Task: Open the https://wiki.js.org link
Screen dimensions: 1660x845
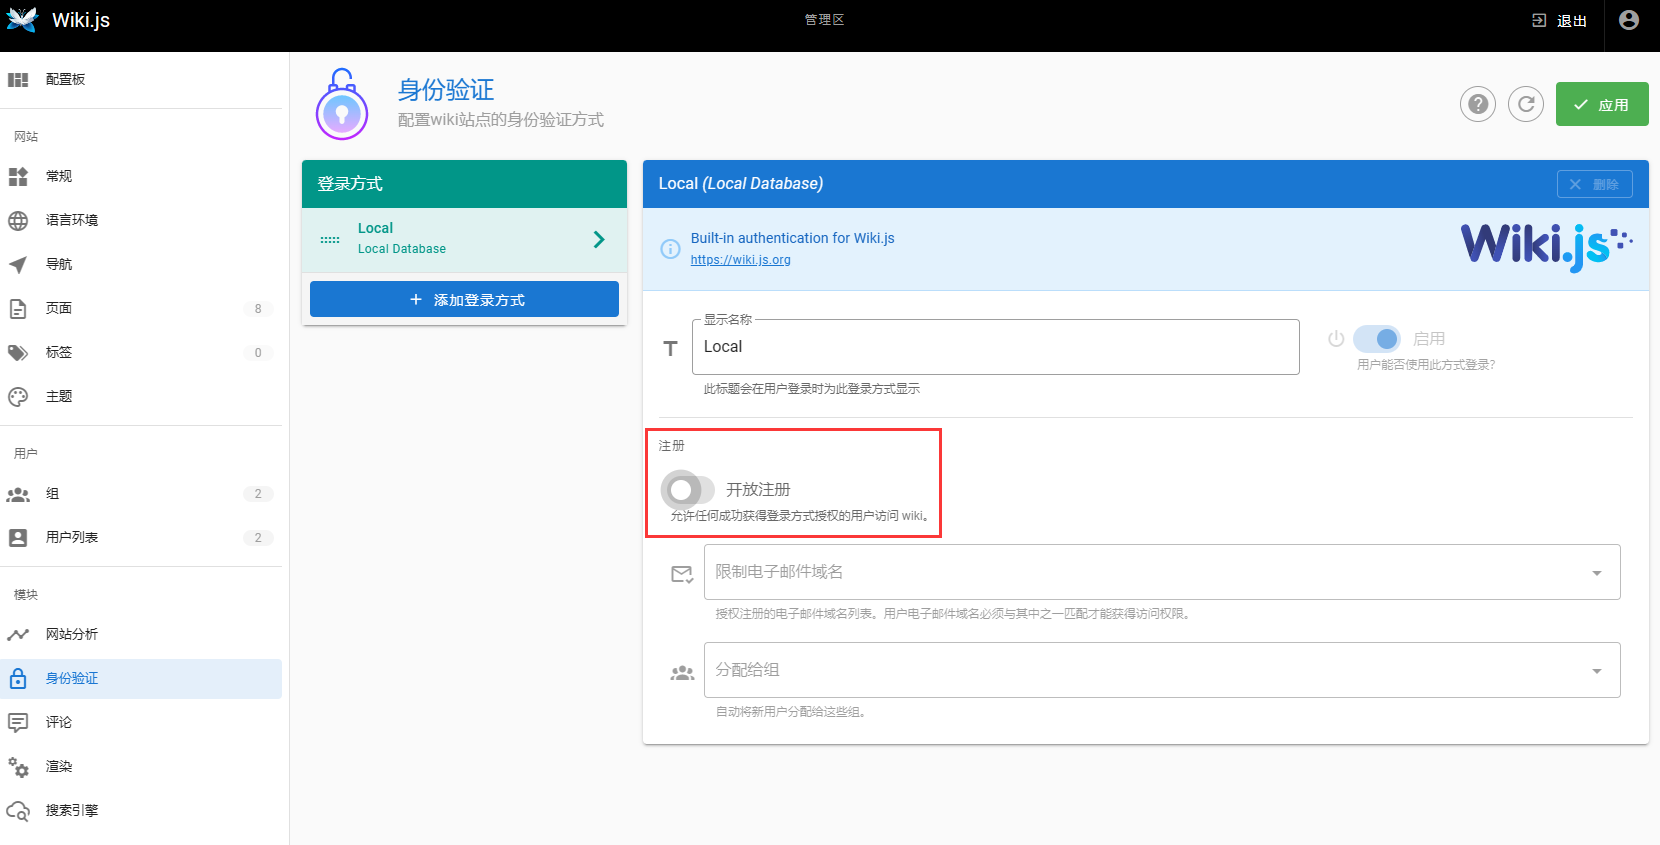Action: pos(740,260)
